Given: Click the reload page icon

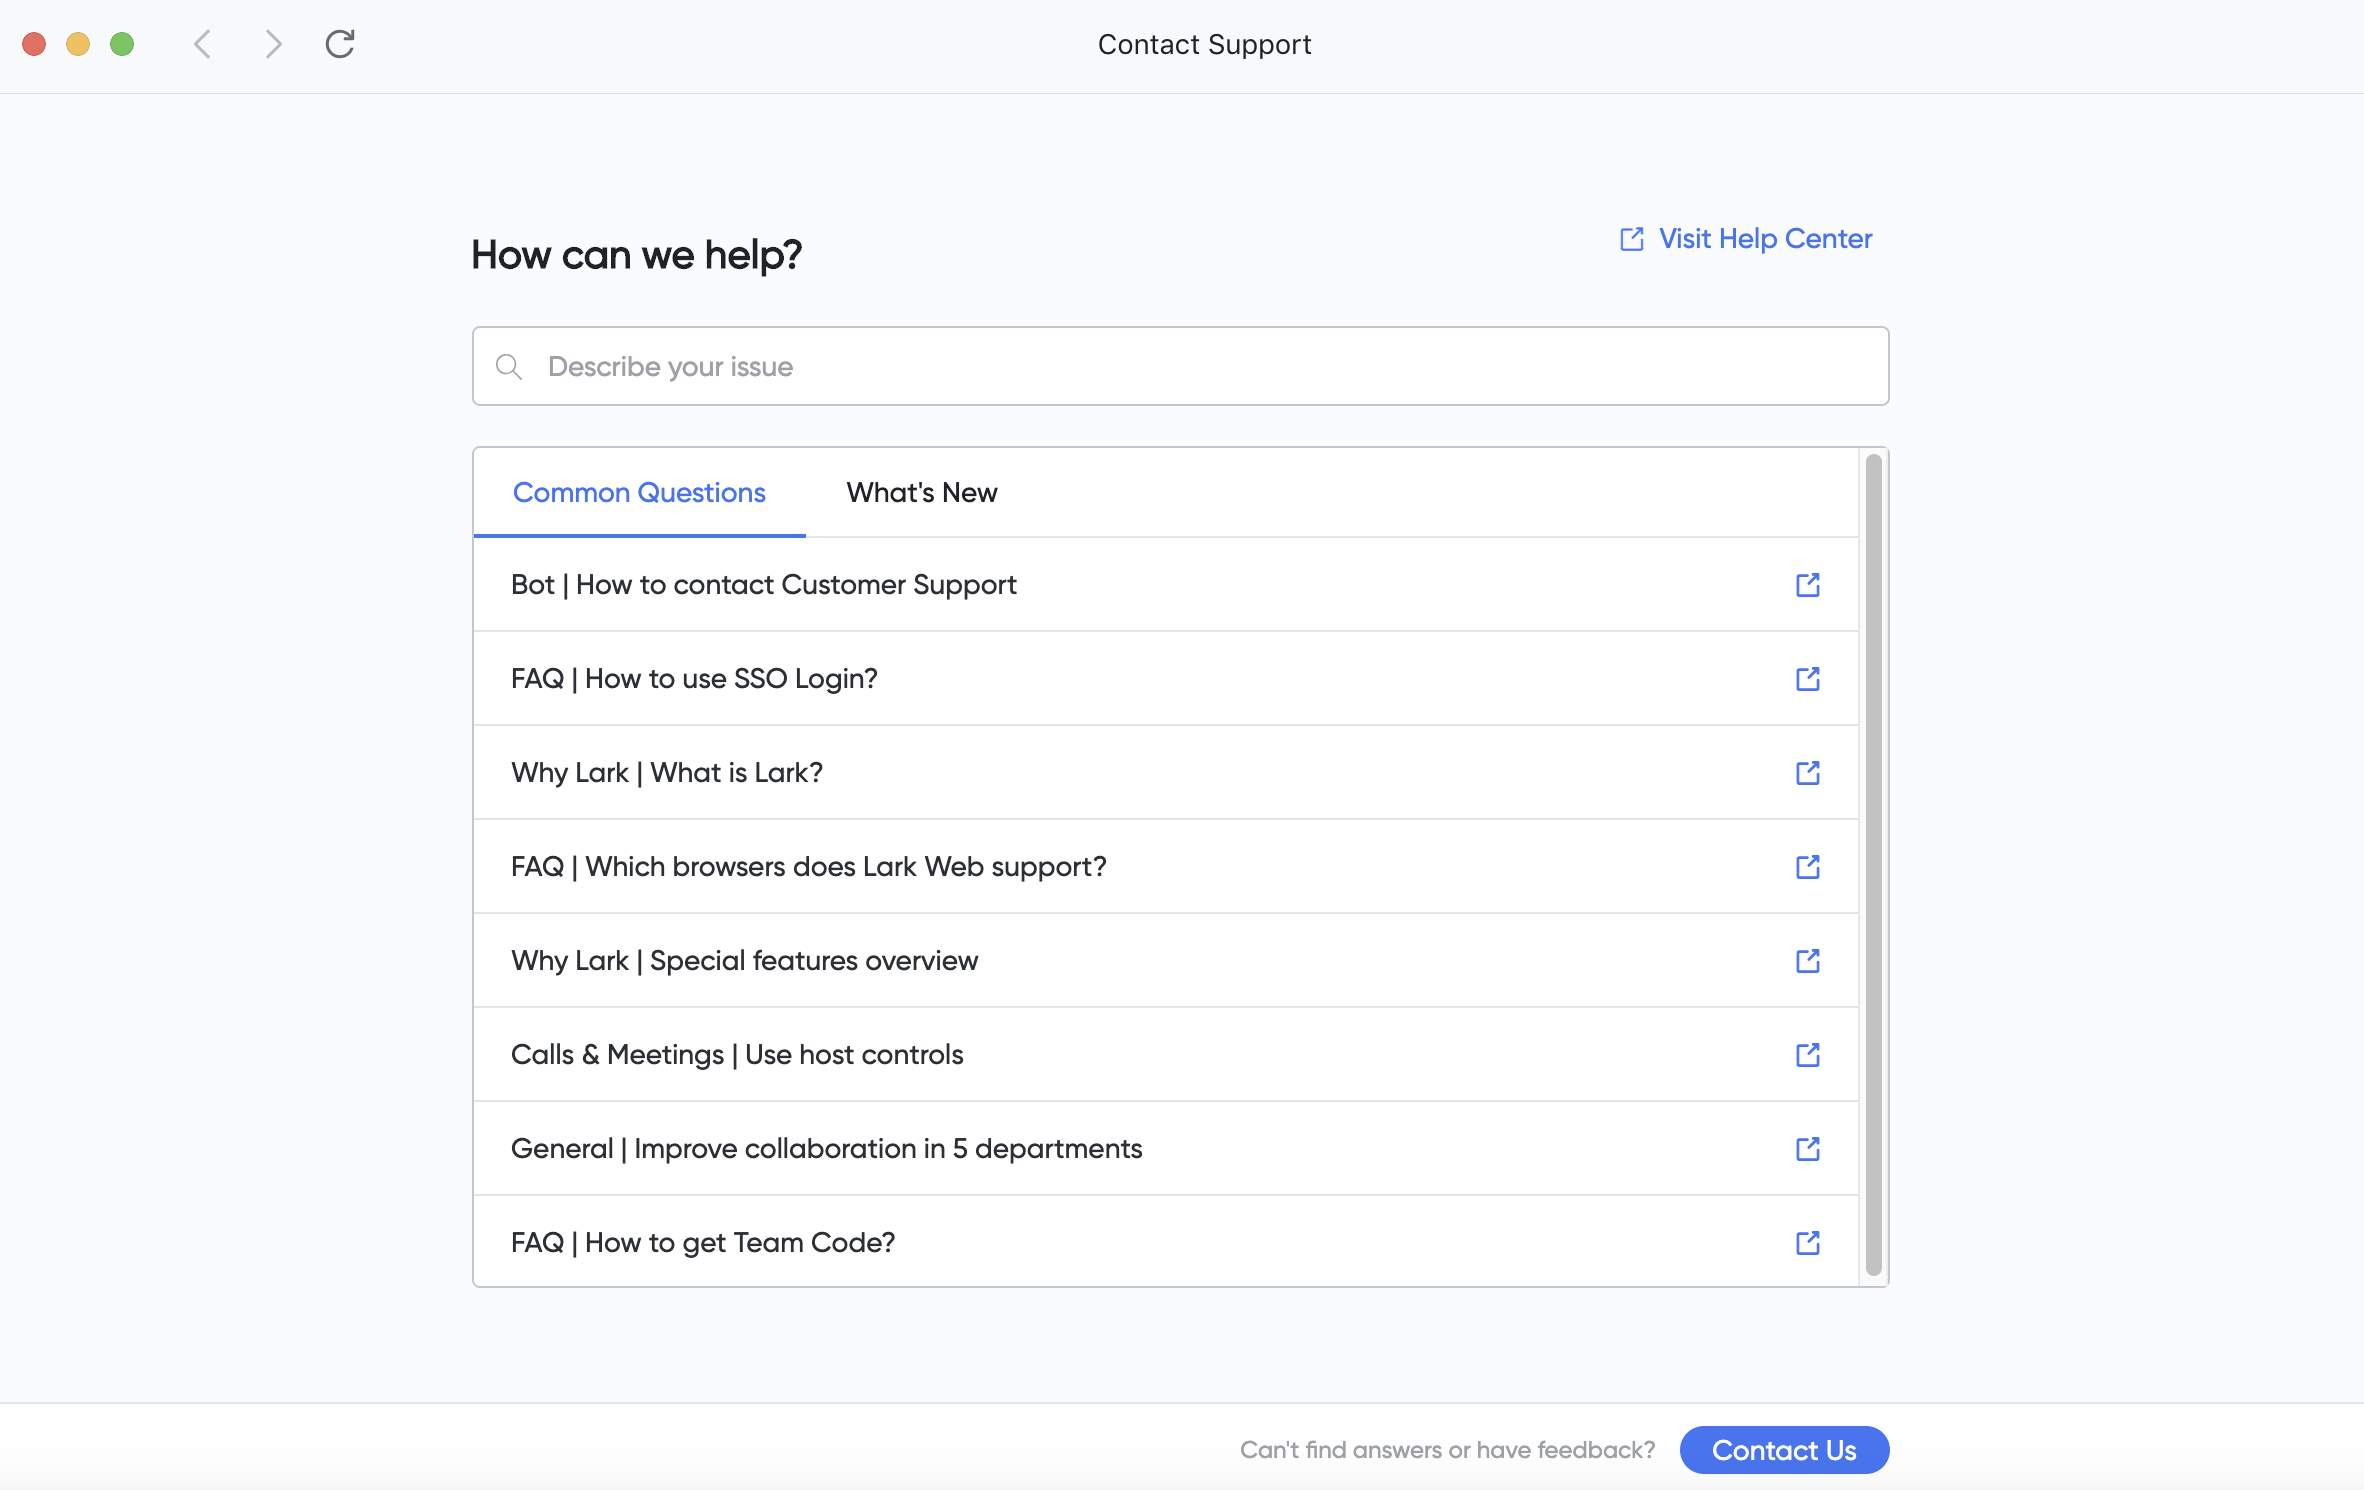Looking at the screenshot, I should (340, 44).
